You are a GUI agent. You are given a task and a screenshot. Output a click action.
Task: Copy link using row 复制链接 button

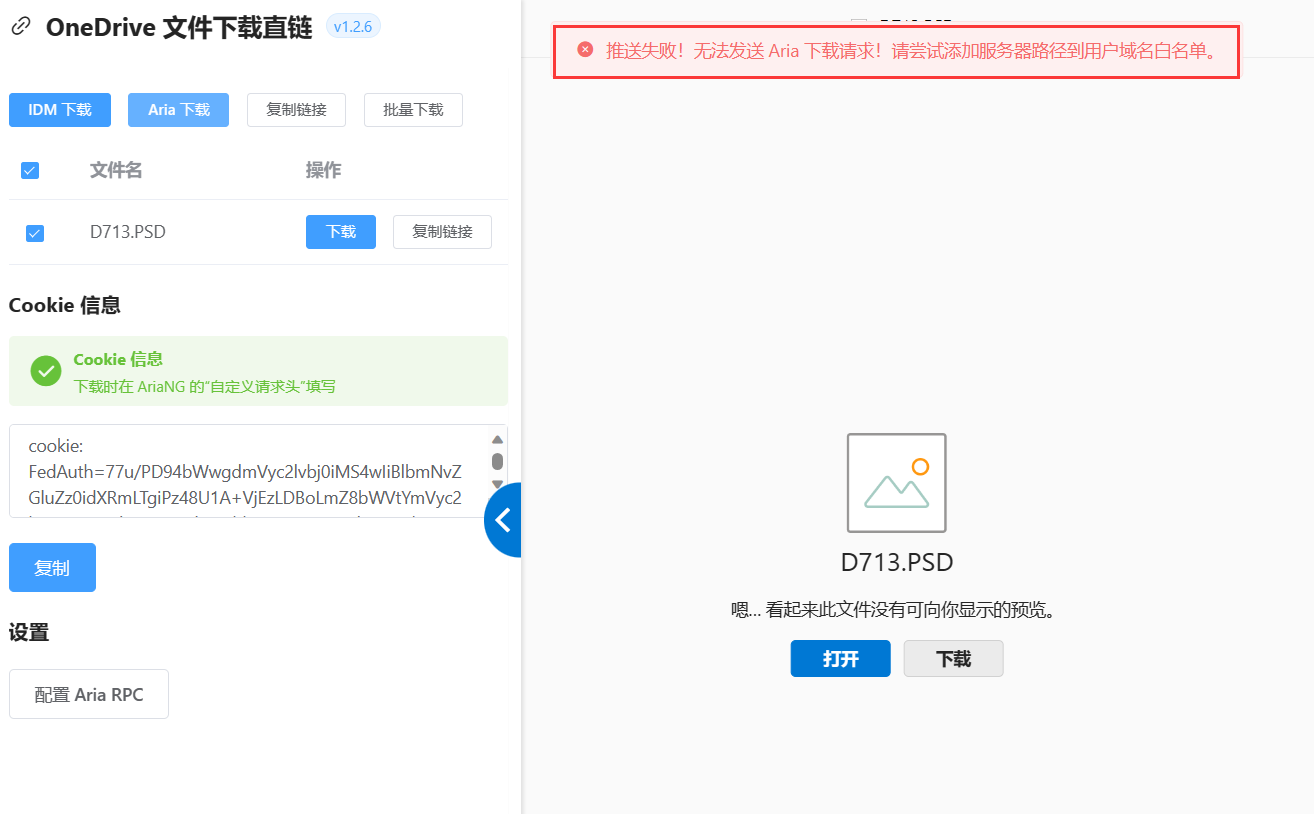click(442, 232)
